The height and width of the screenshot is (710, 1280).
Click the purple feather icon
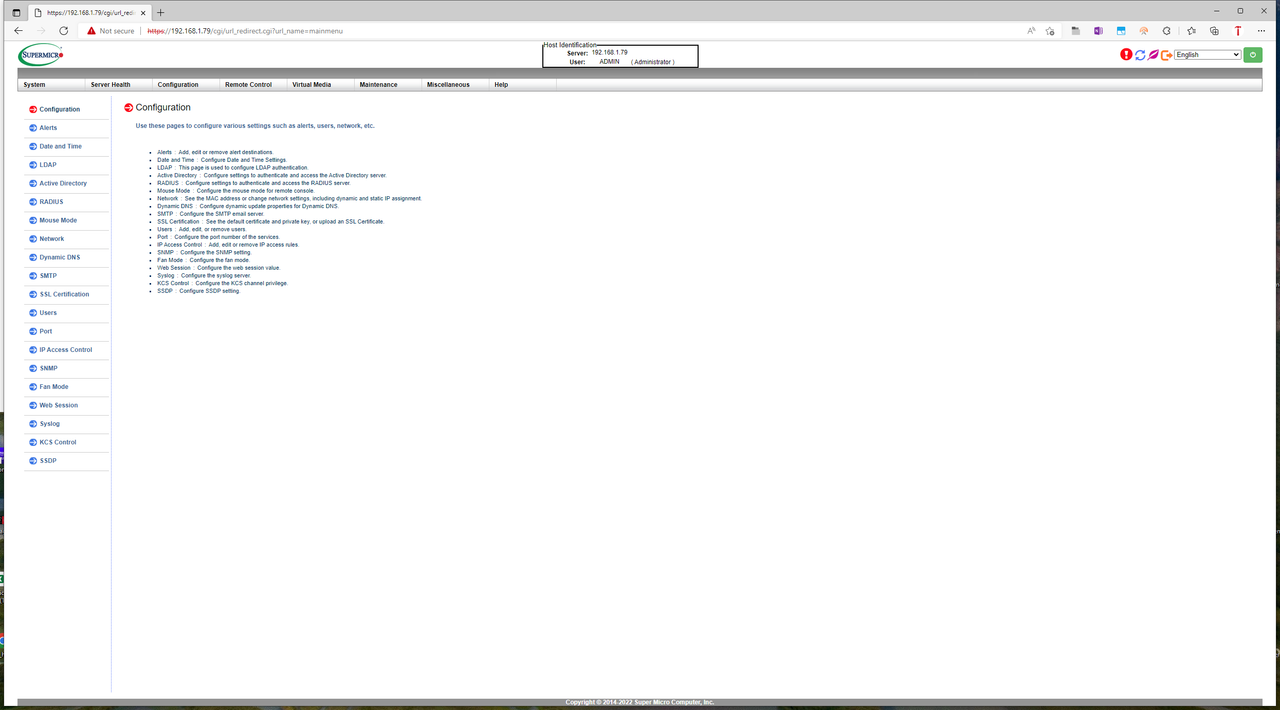coord(1153,55)
